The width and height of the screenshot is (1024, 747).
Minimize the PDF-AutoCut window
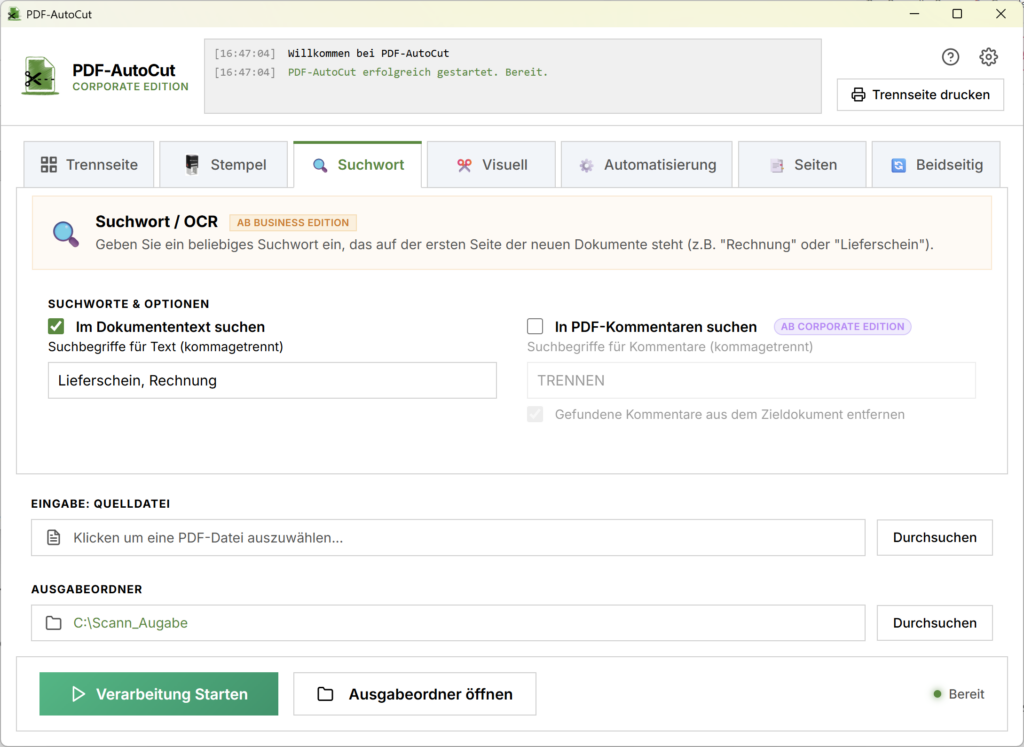(914, 14)
